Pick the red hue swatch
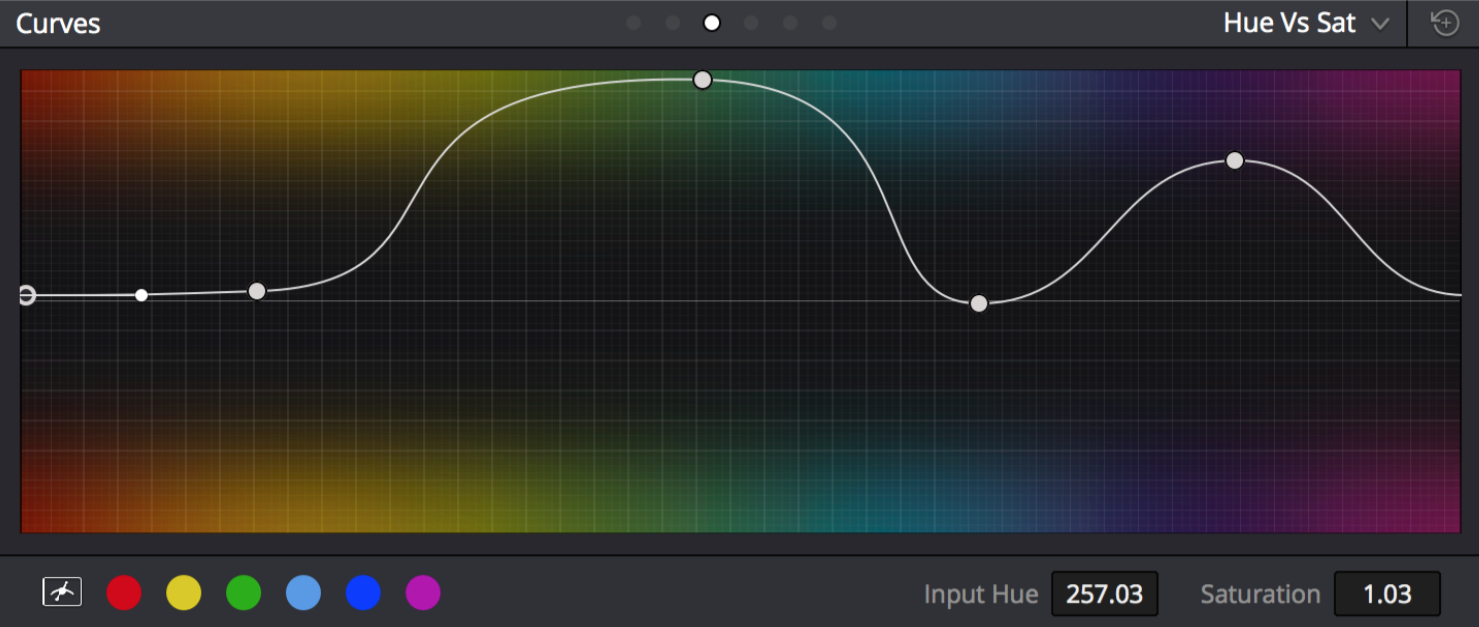This screenshot has height=627, width=1479. click(124, 593)
